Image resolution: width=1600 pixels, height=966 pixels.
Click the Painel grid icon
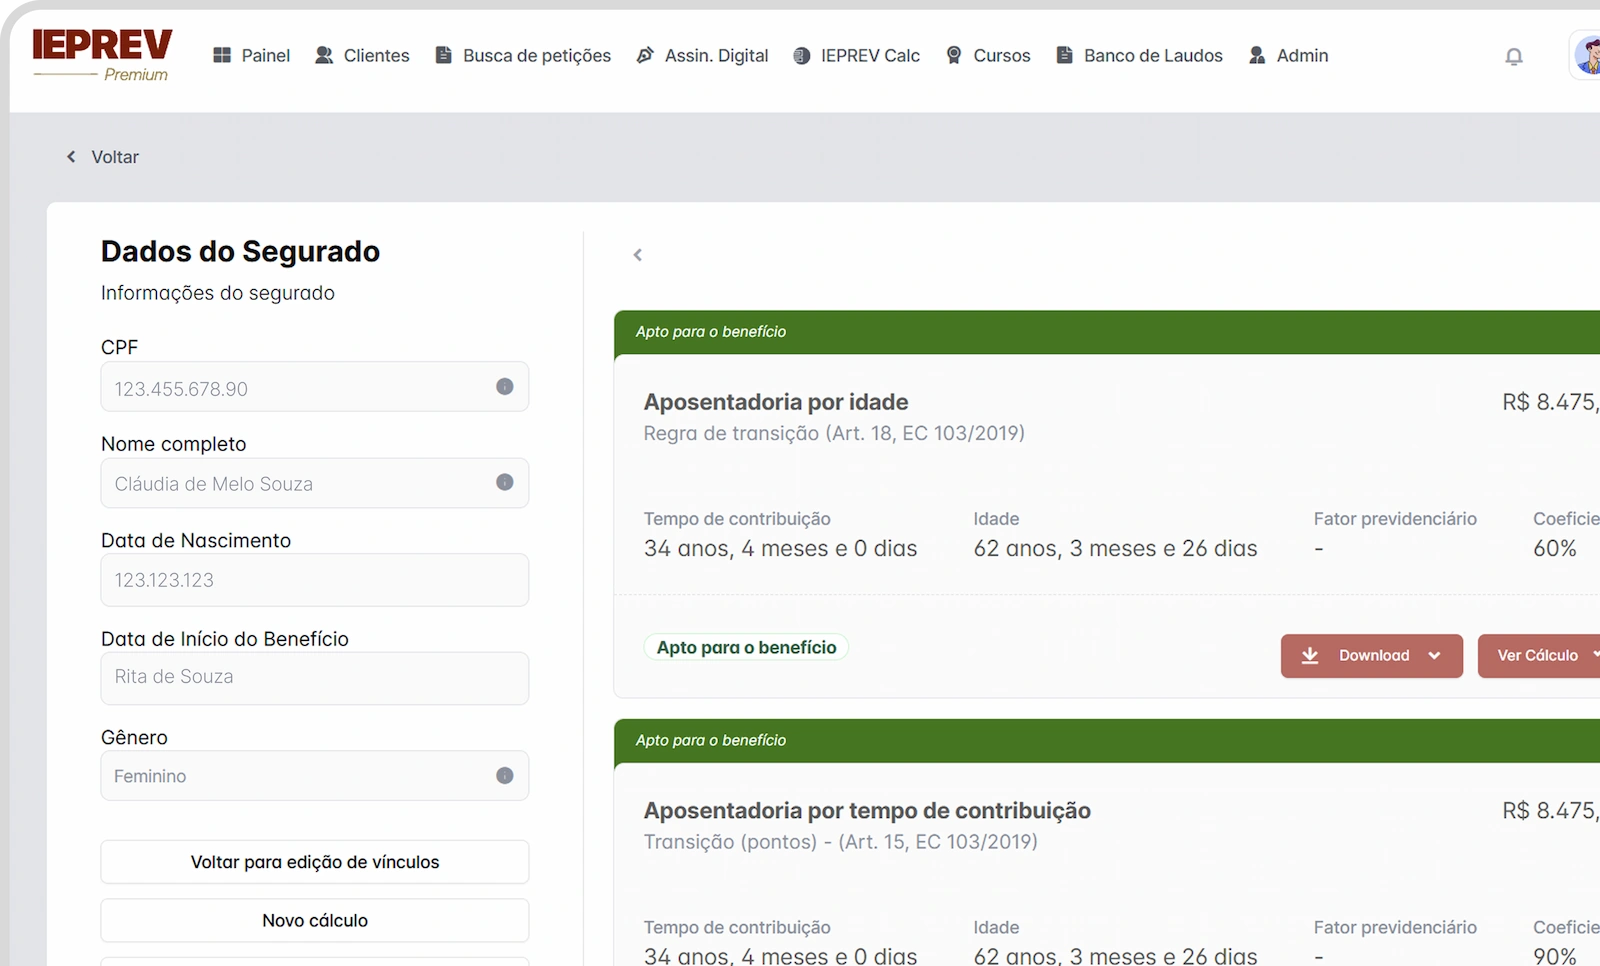coord(222,55)
